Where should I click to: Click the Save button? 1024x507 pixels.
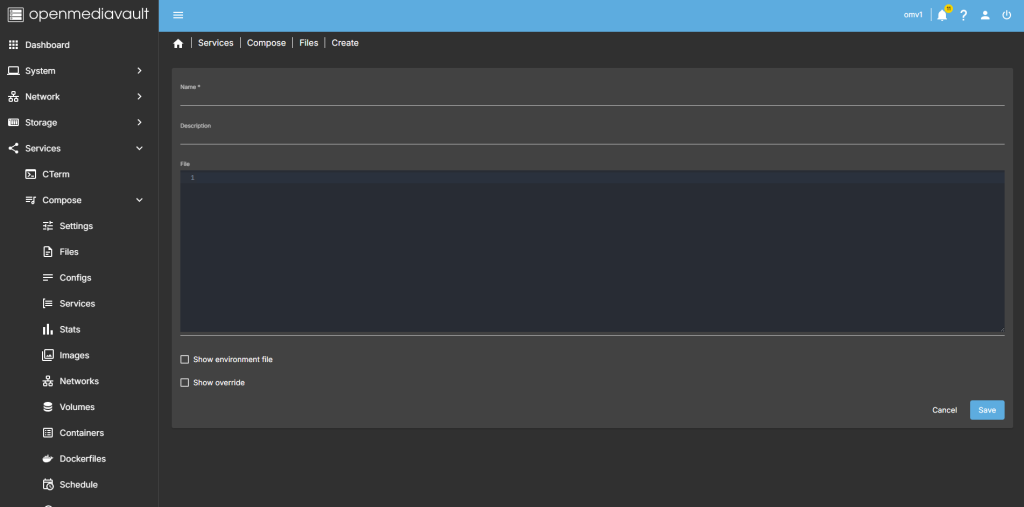[x=986, y=410]
